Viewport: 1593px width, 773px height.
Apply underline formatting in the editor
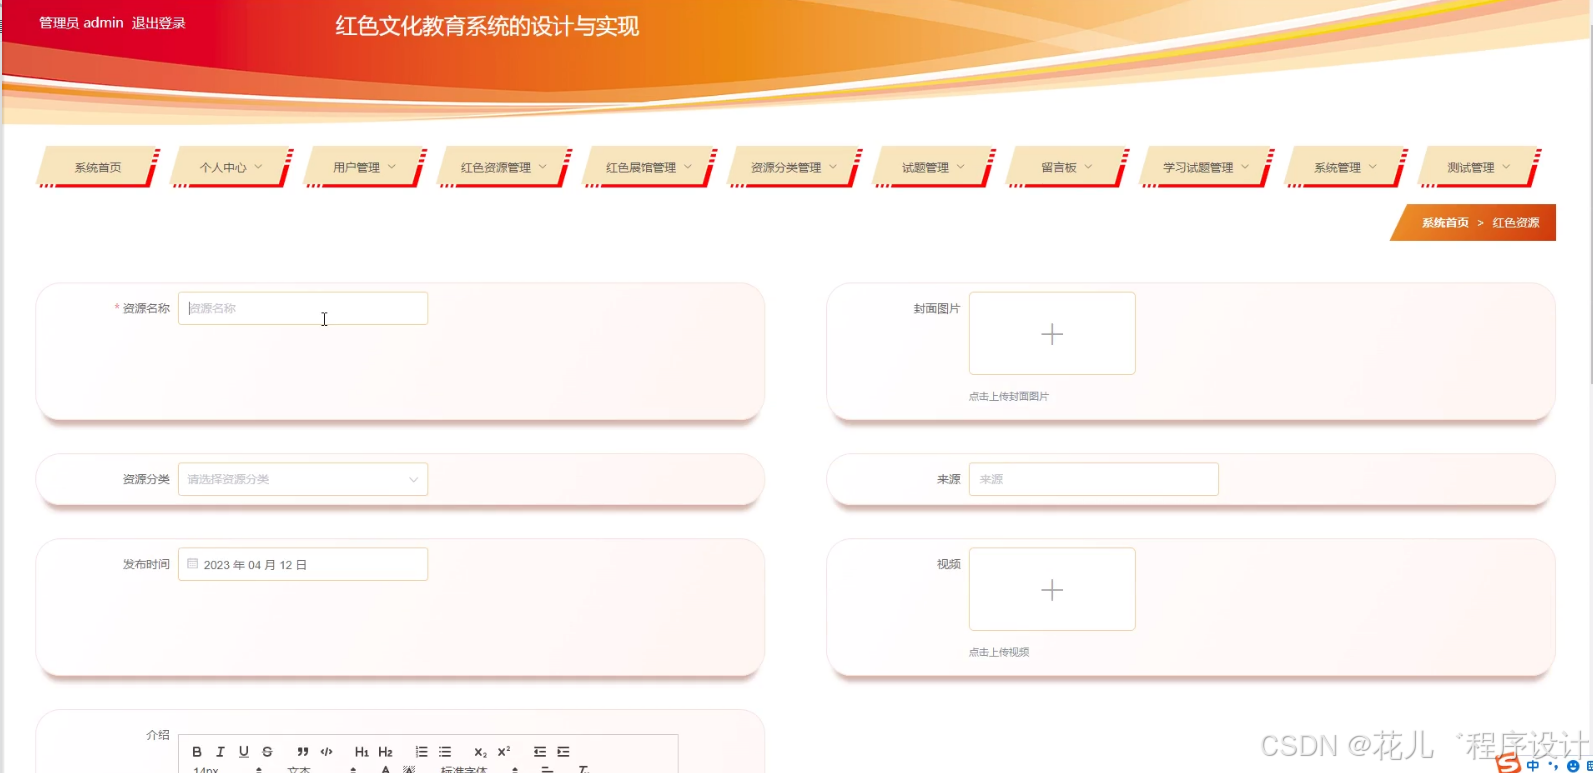pos(243,752)
